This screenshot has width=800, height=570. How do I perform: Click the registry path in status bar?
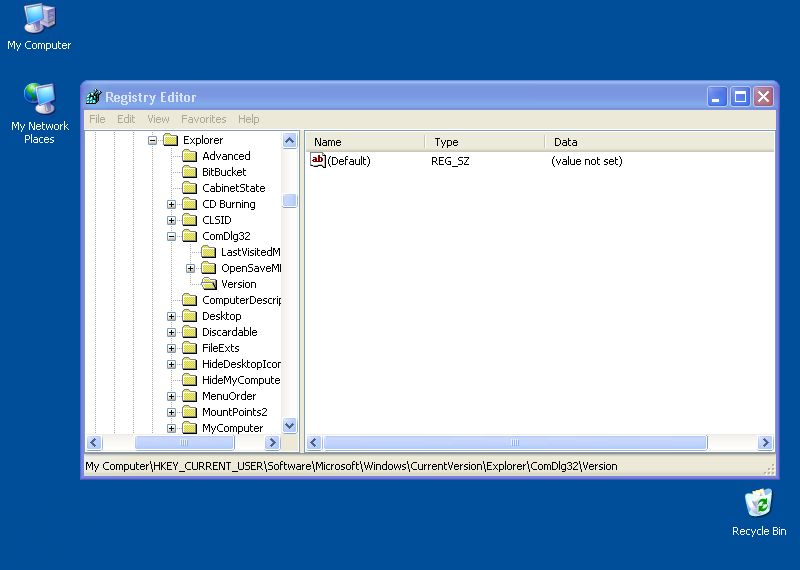tap(351, 466)
